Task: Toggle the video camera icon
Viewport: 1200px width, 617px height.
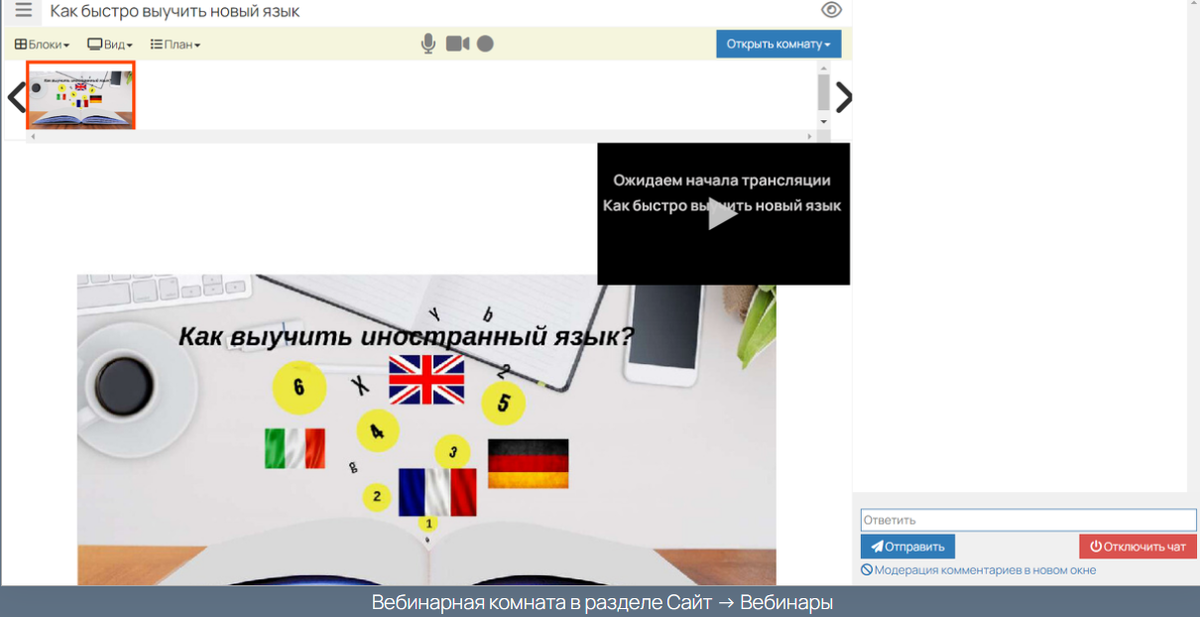Action: [x=457, y=43]
